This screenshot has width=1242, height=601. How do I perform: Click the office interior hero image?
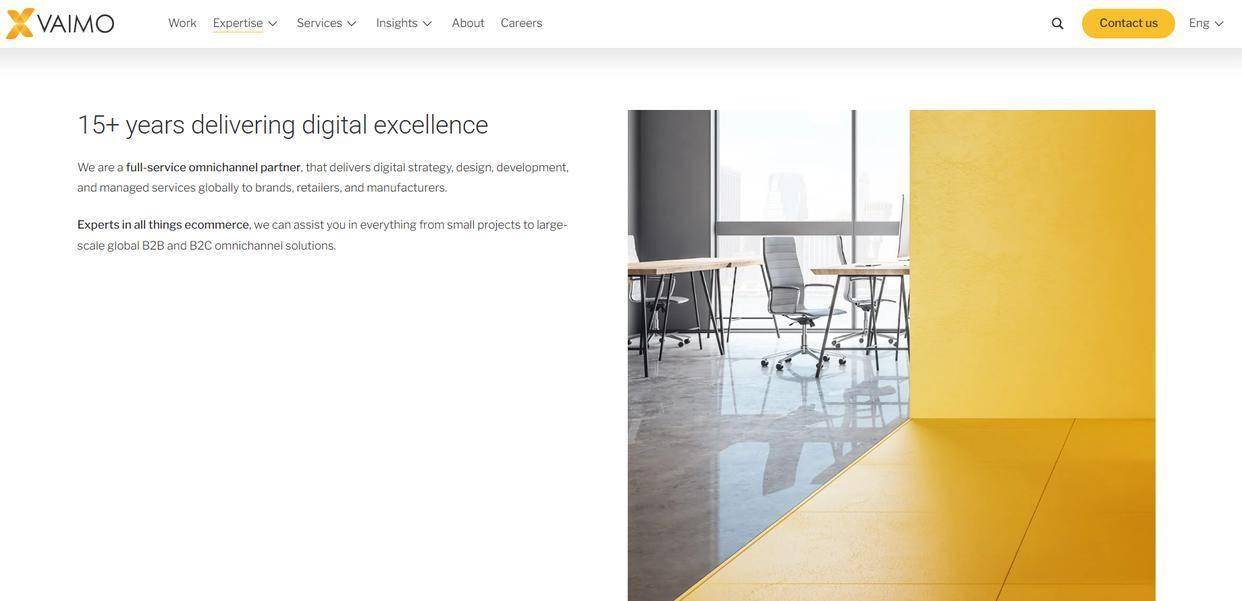[892, 355]
